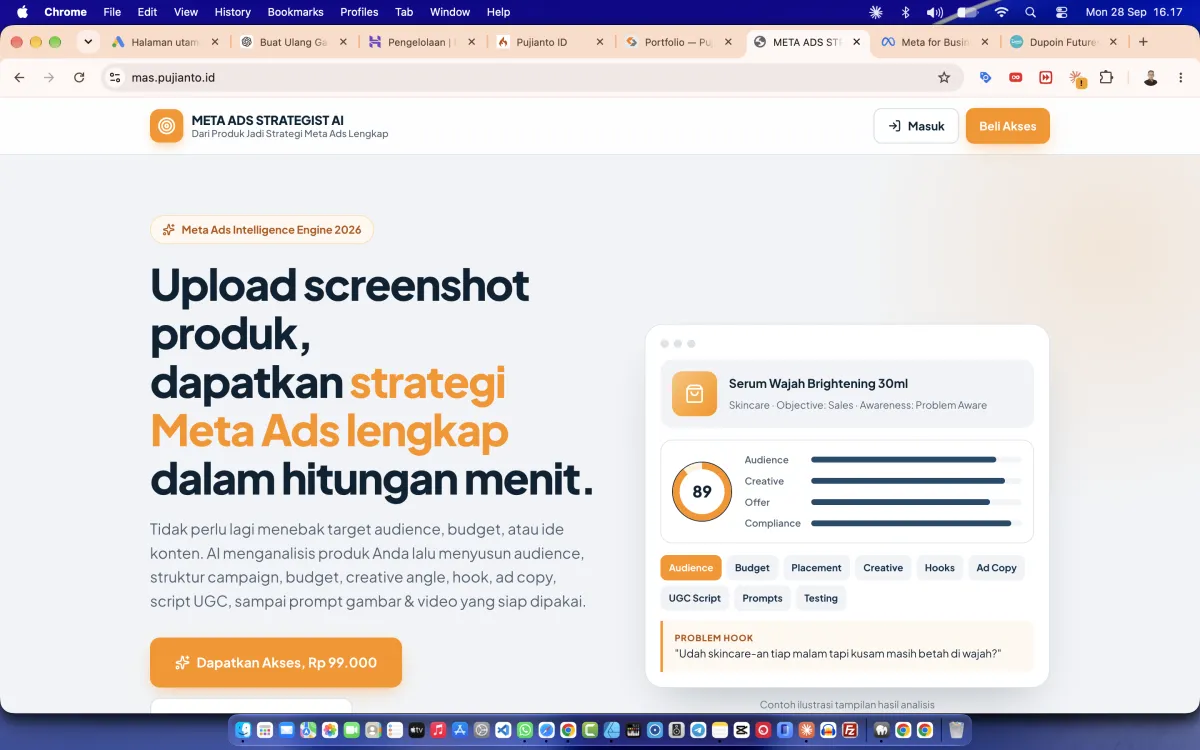Open the File menu

[112, 12]
